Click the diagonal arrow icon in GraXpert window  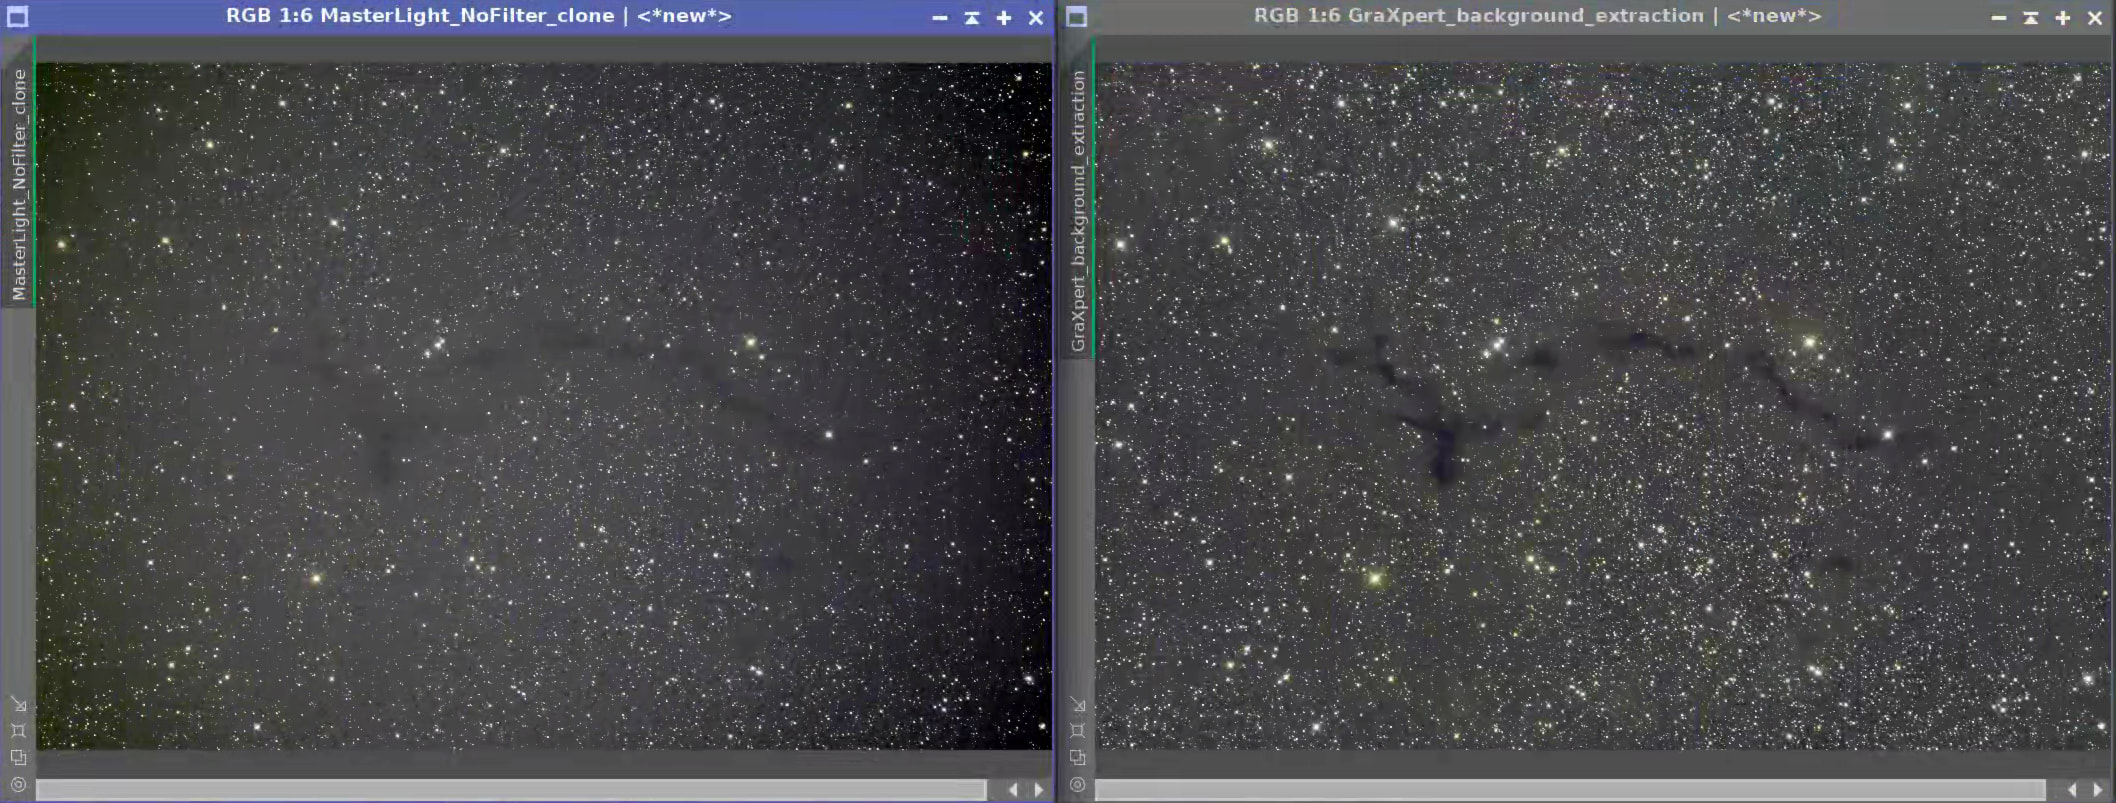pos(1077,705)
